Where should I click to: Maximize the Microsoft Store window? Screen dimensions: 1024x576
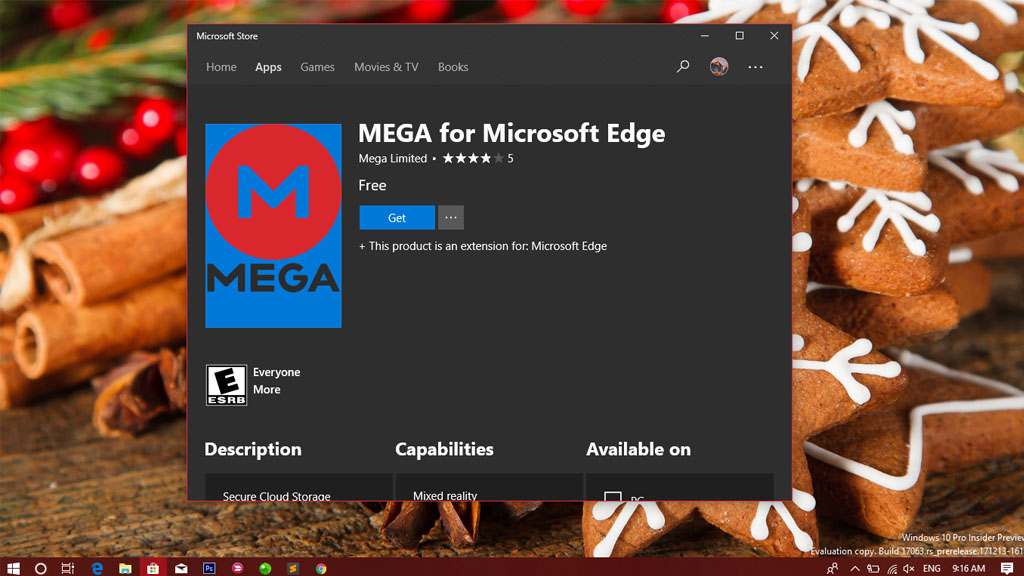coord(739,36)
